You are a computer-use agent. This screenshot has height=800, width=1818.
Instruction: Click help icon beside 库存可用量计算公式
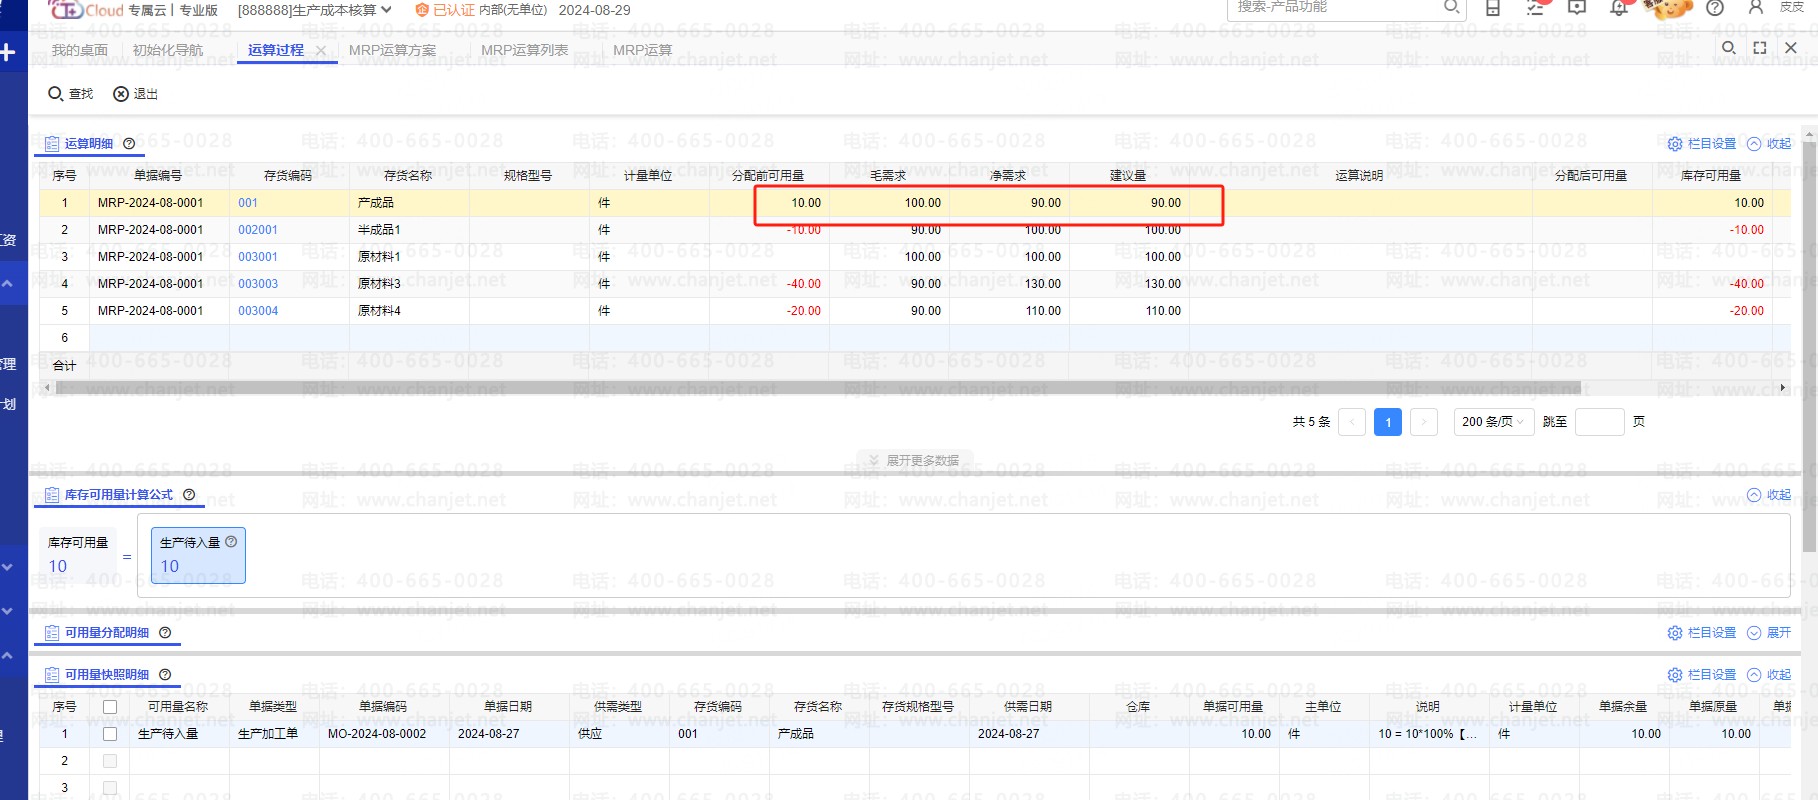[189, 495]
